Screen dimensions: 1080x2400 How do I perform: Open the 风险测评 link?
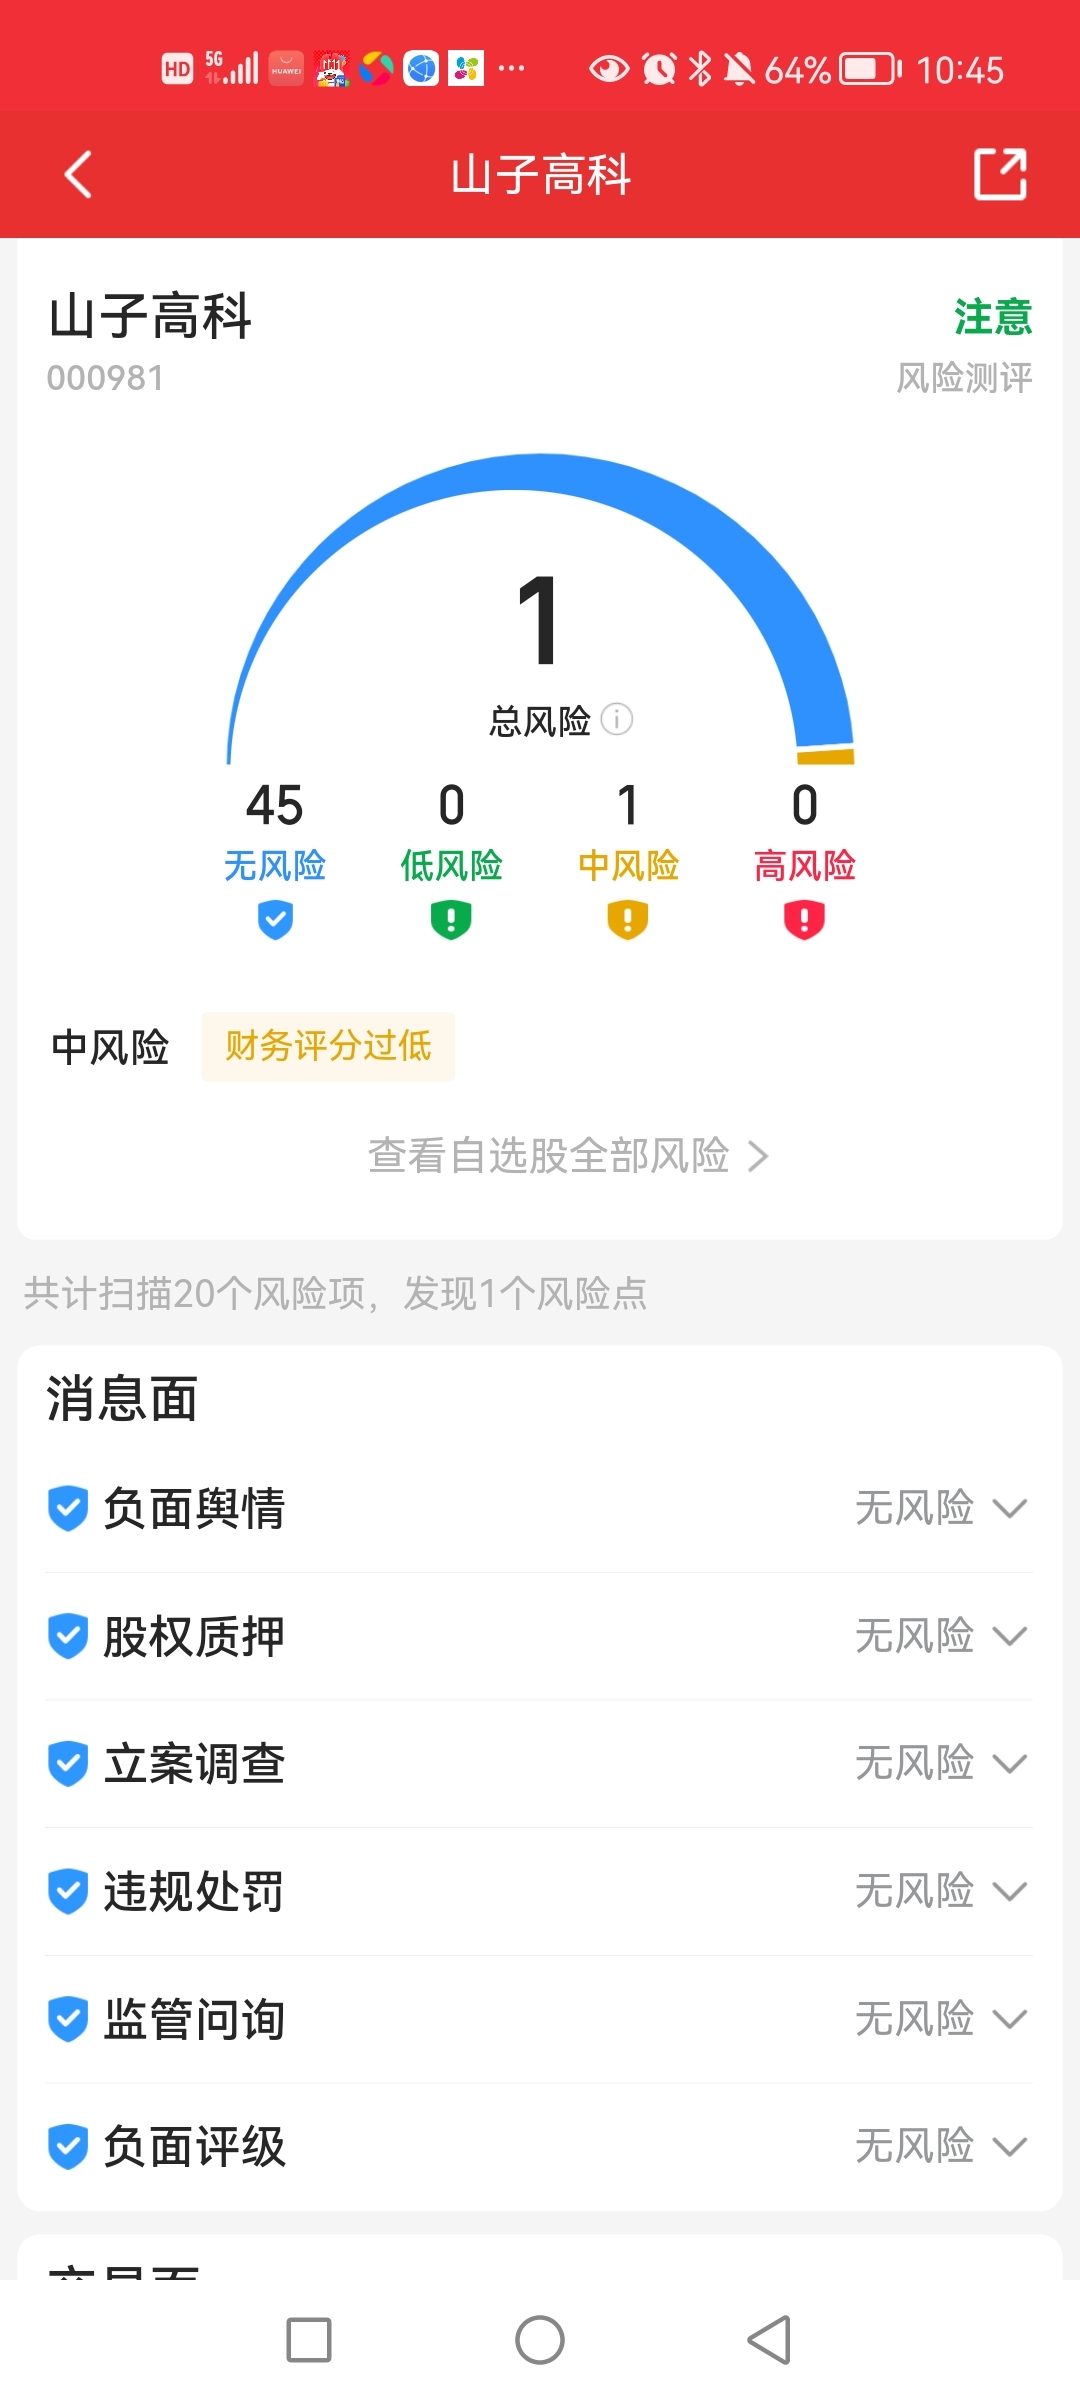[x=964, y=378]
